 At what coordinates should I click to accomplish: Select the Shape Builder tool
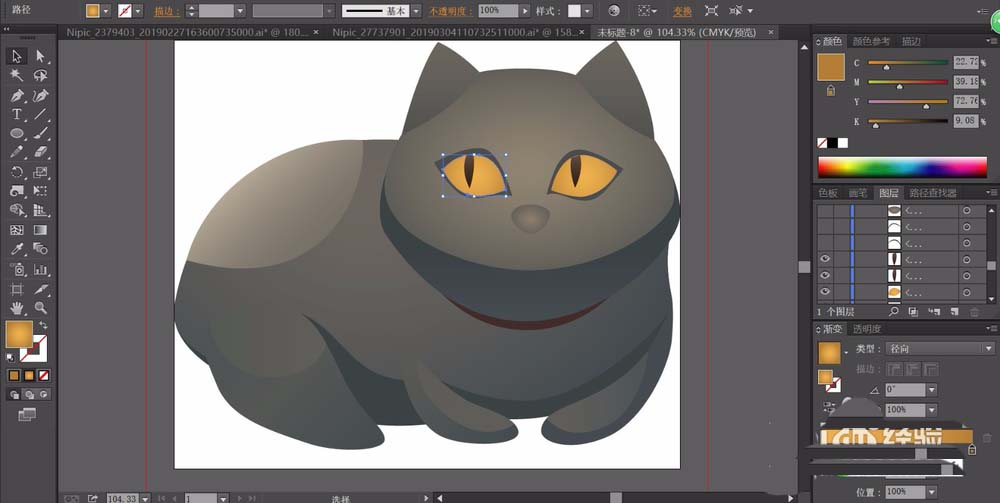pos(17,210)
